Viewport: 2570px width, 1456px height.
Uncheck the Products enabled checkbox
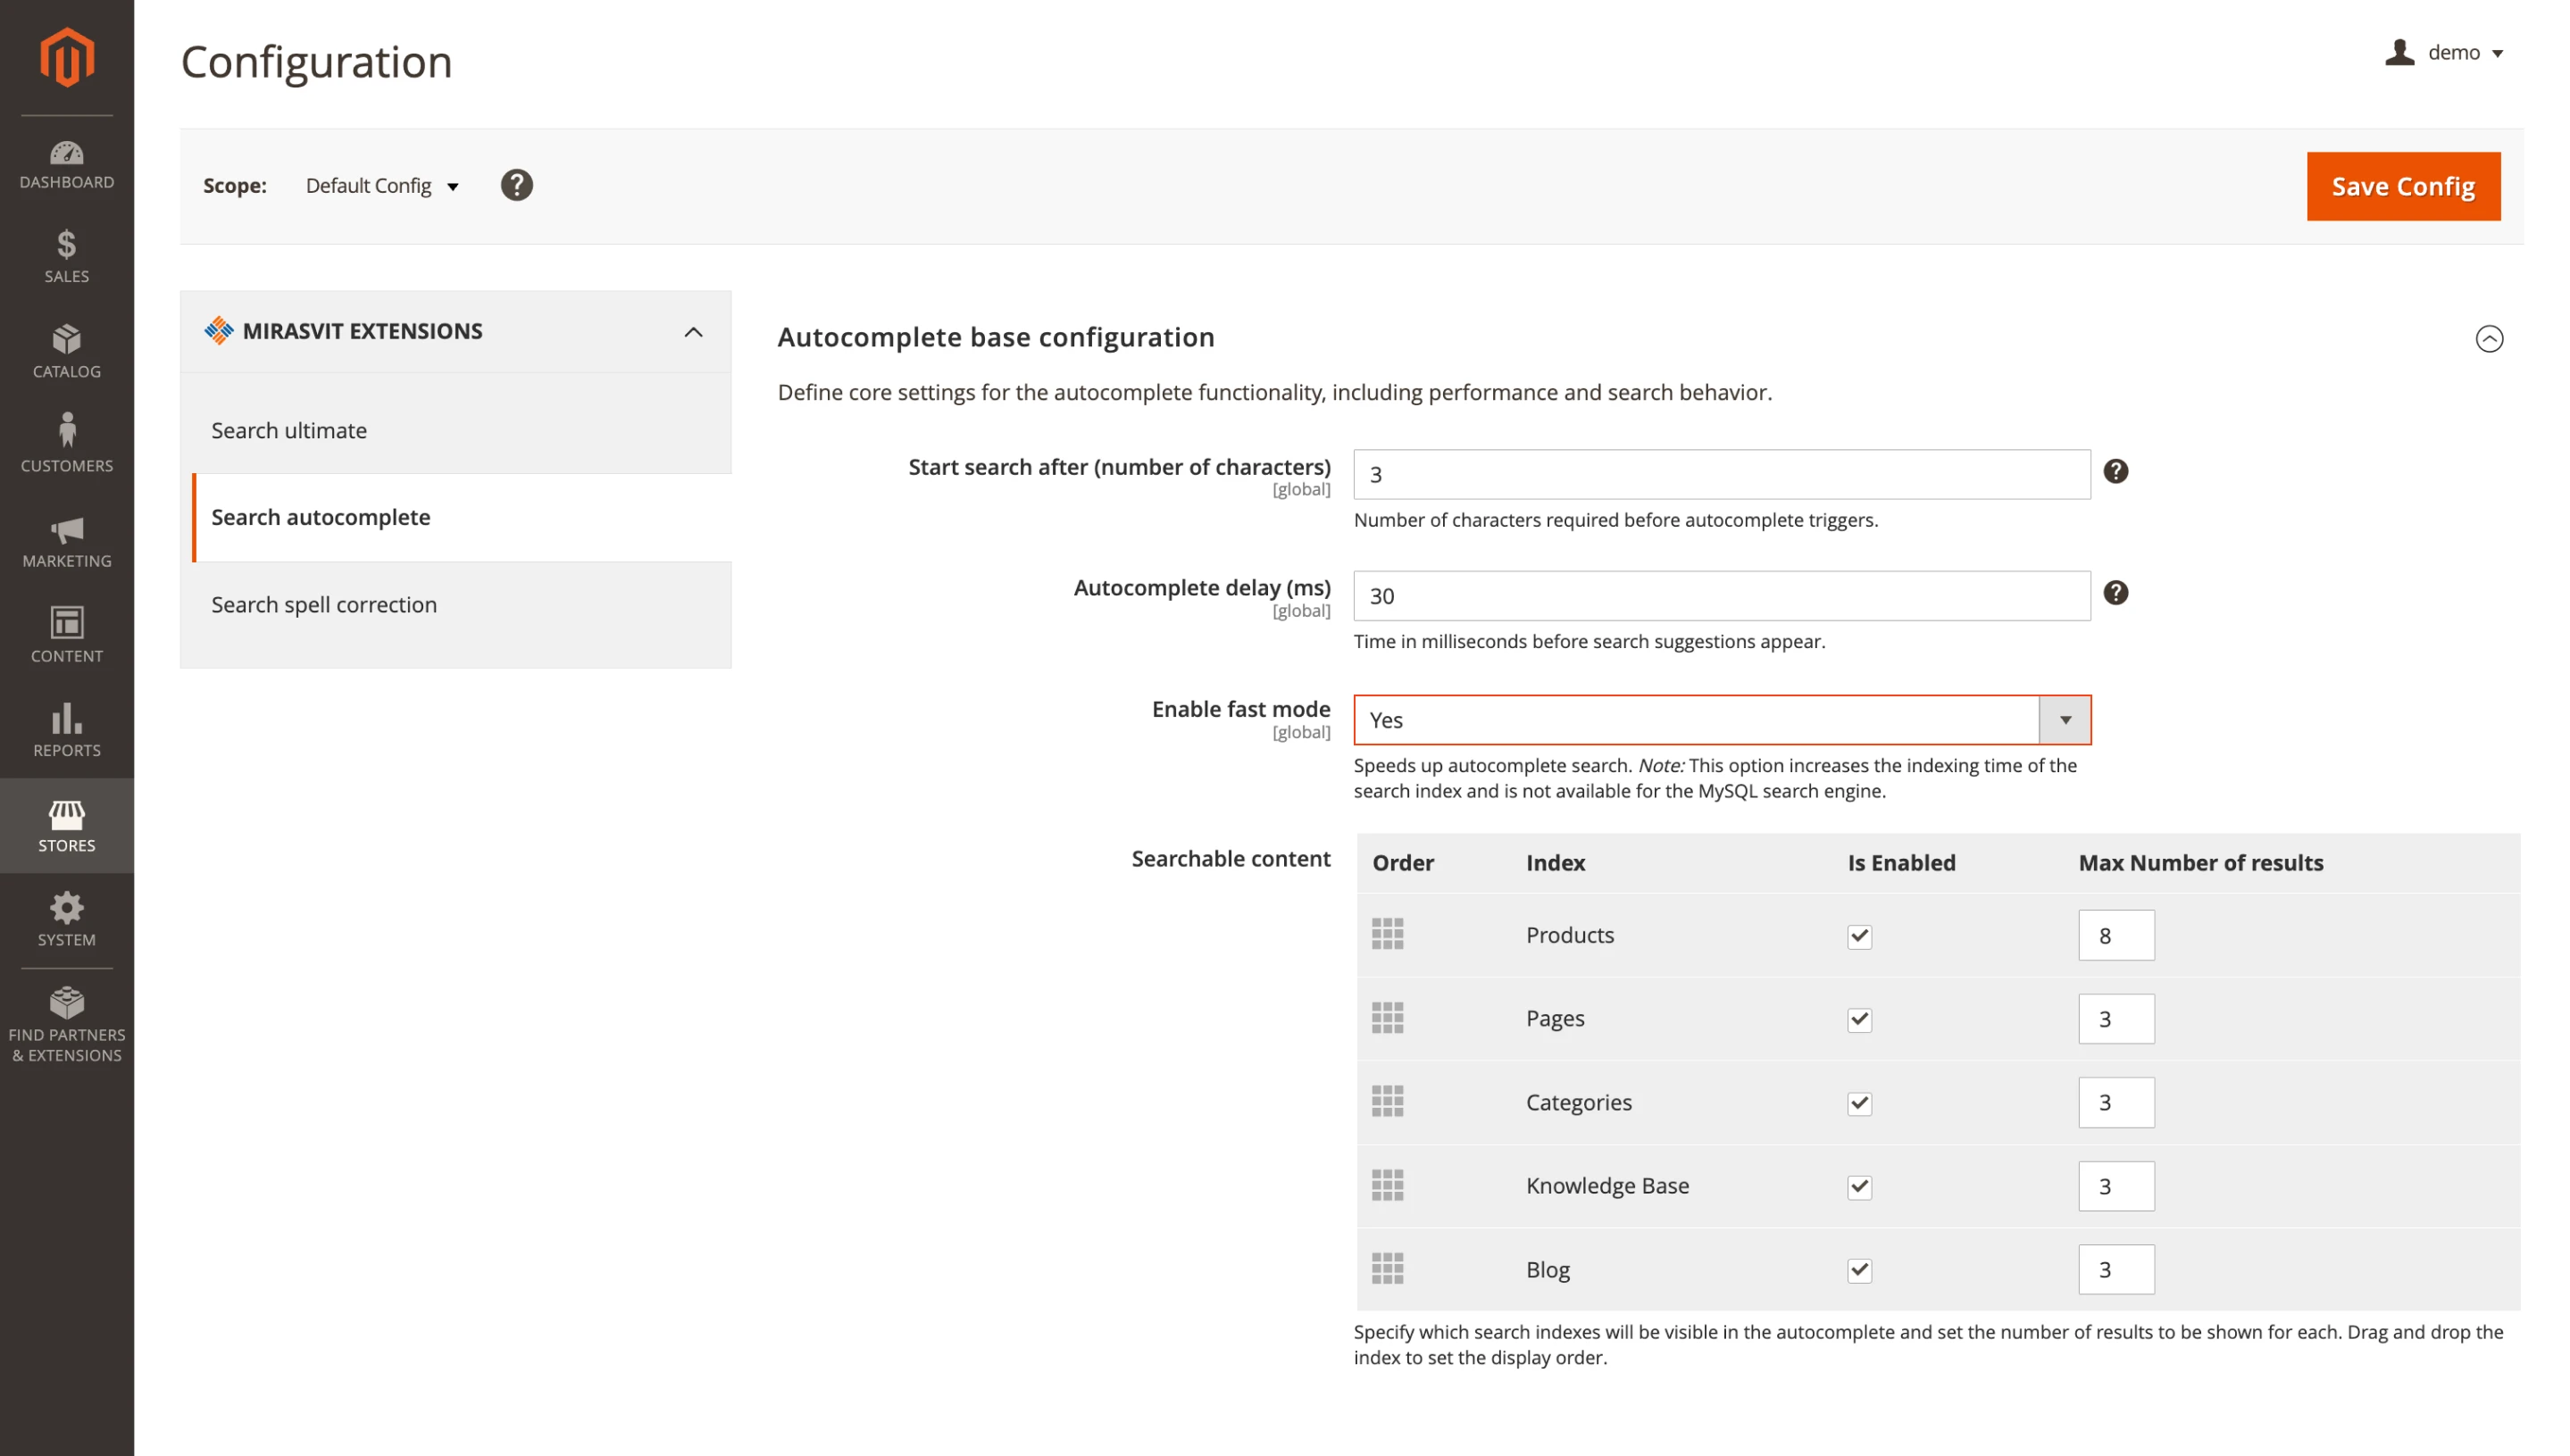tap(1858, 936)
